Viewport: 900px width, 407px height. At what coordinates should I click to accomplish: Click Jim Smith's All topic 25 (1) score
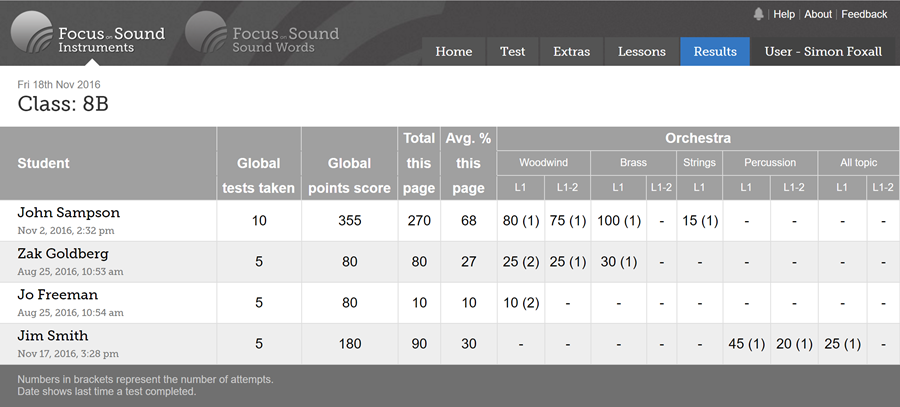tap(842, 344)
